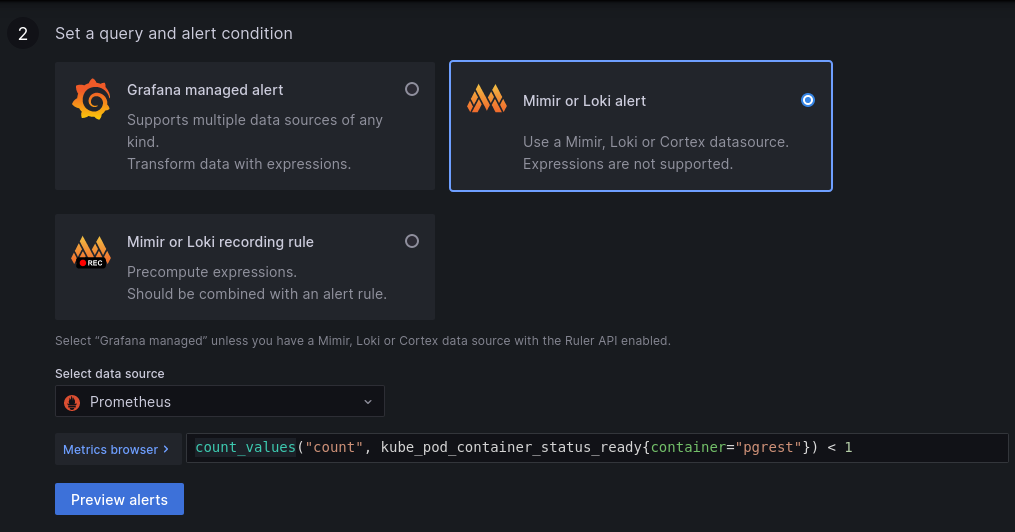Click the "Mimir or Loki alert" card title
The image size is (1015, 532).
(x=585, y=101)
